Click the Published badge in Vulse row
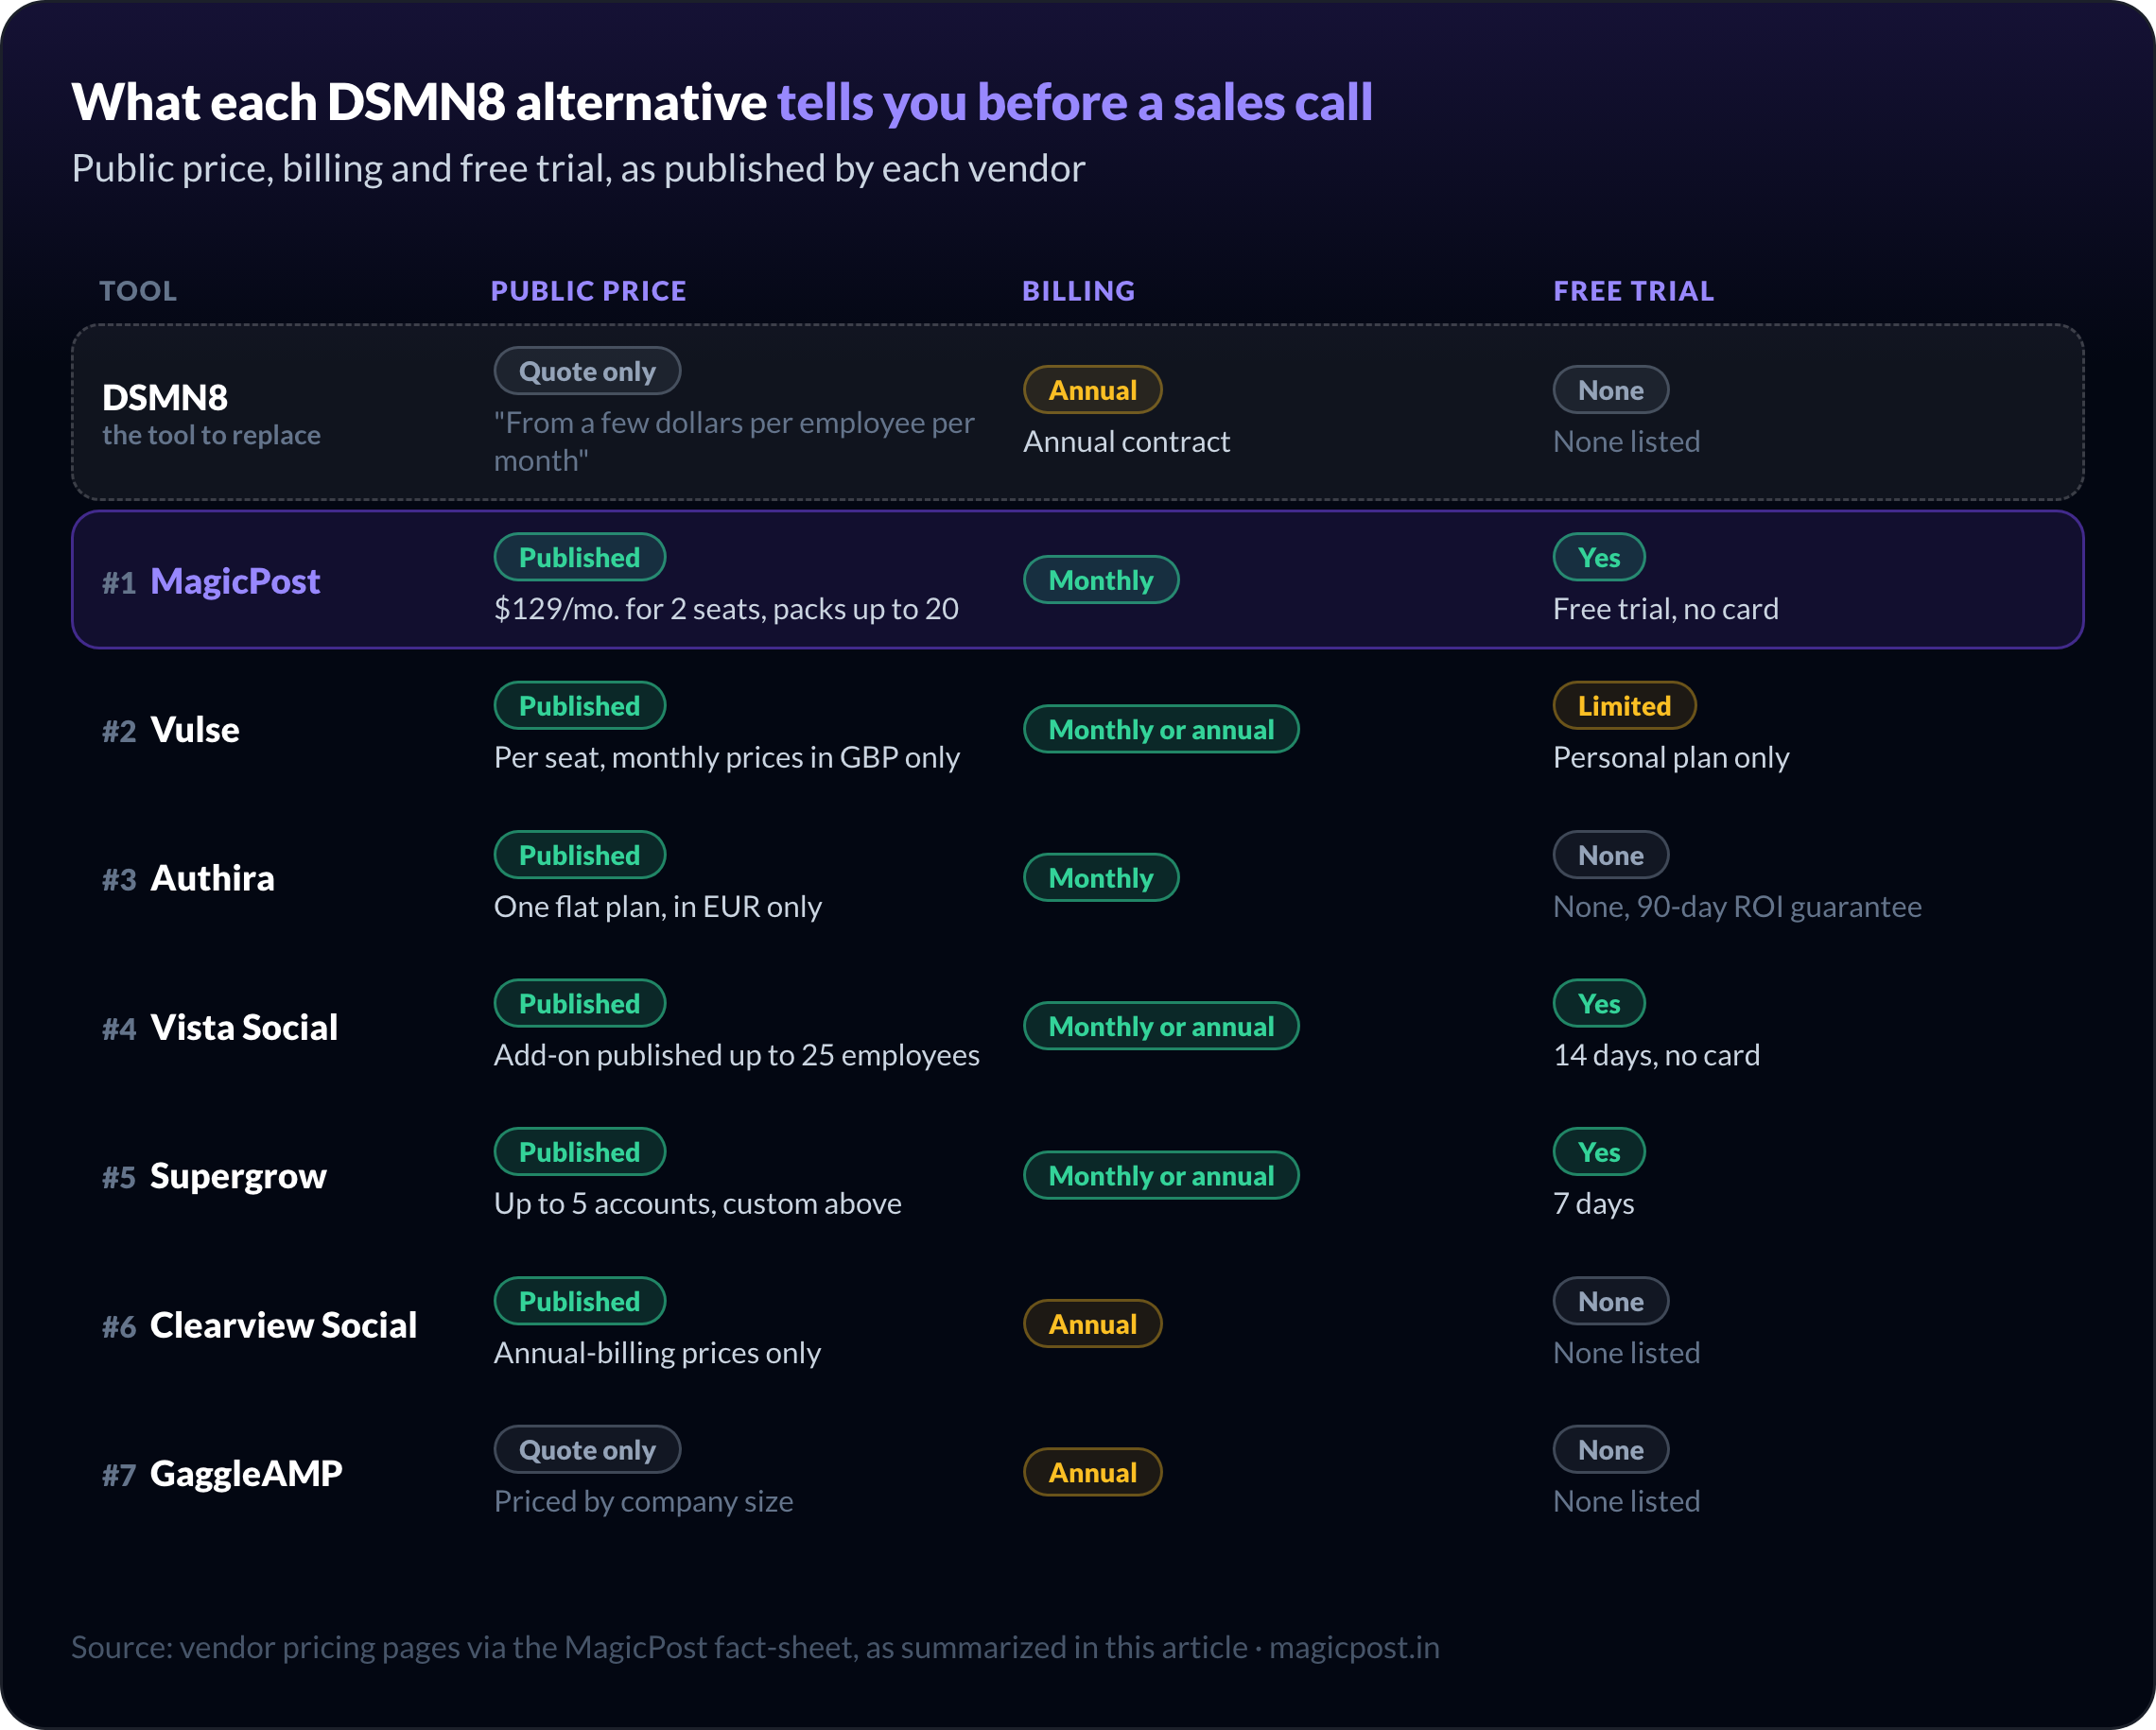 point(579,706)
